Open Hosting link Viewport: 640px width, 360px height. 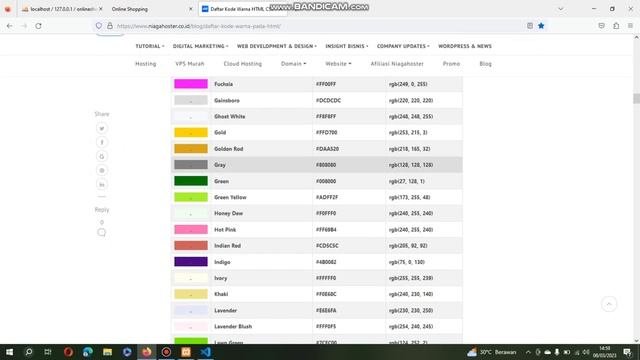(146, 64)
